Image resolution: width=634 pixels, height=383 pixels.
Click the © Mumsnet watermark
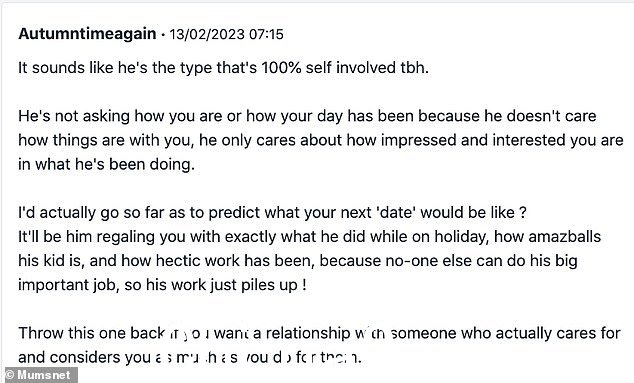[x=38, y=375]
